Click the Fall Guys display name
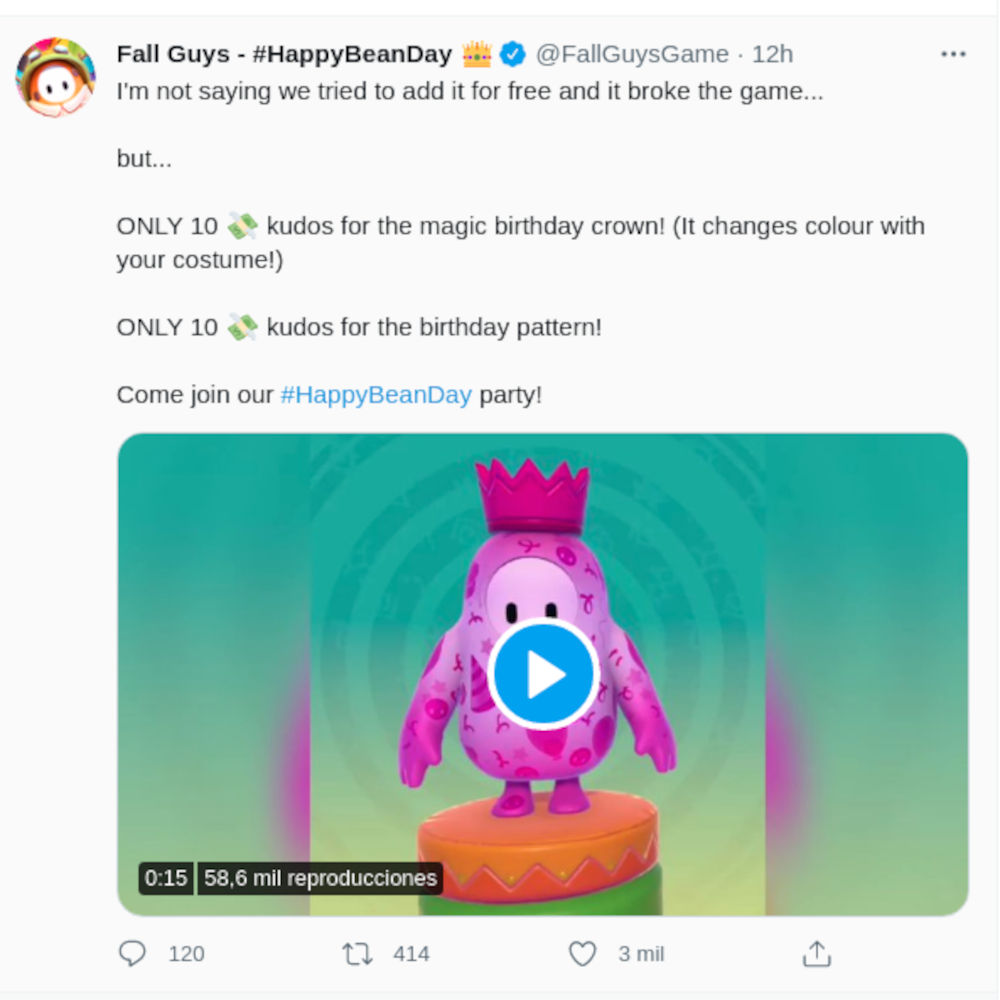The height and width of the screenshot is (1000, 1000). coord(284,54)
